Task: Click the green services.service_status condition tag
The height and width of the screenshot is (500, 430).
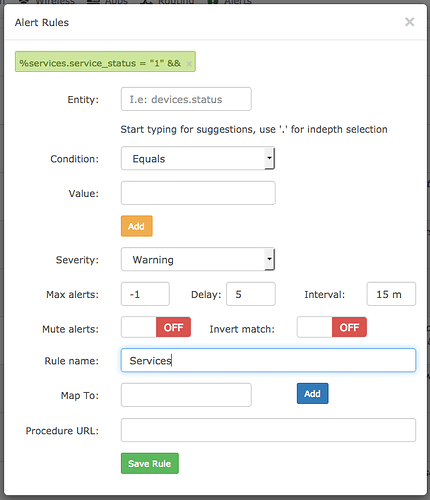Action: pos(100,63)
